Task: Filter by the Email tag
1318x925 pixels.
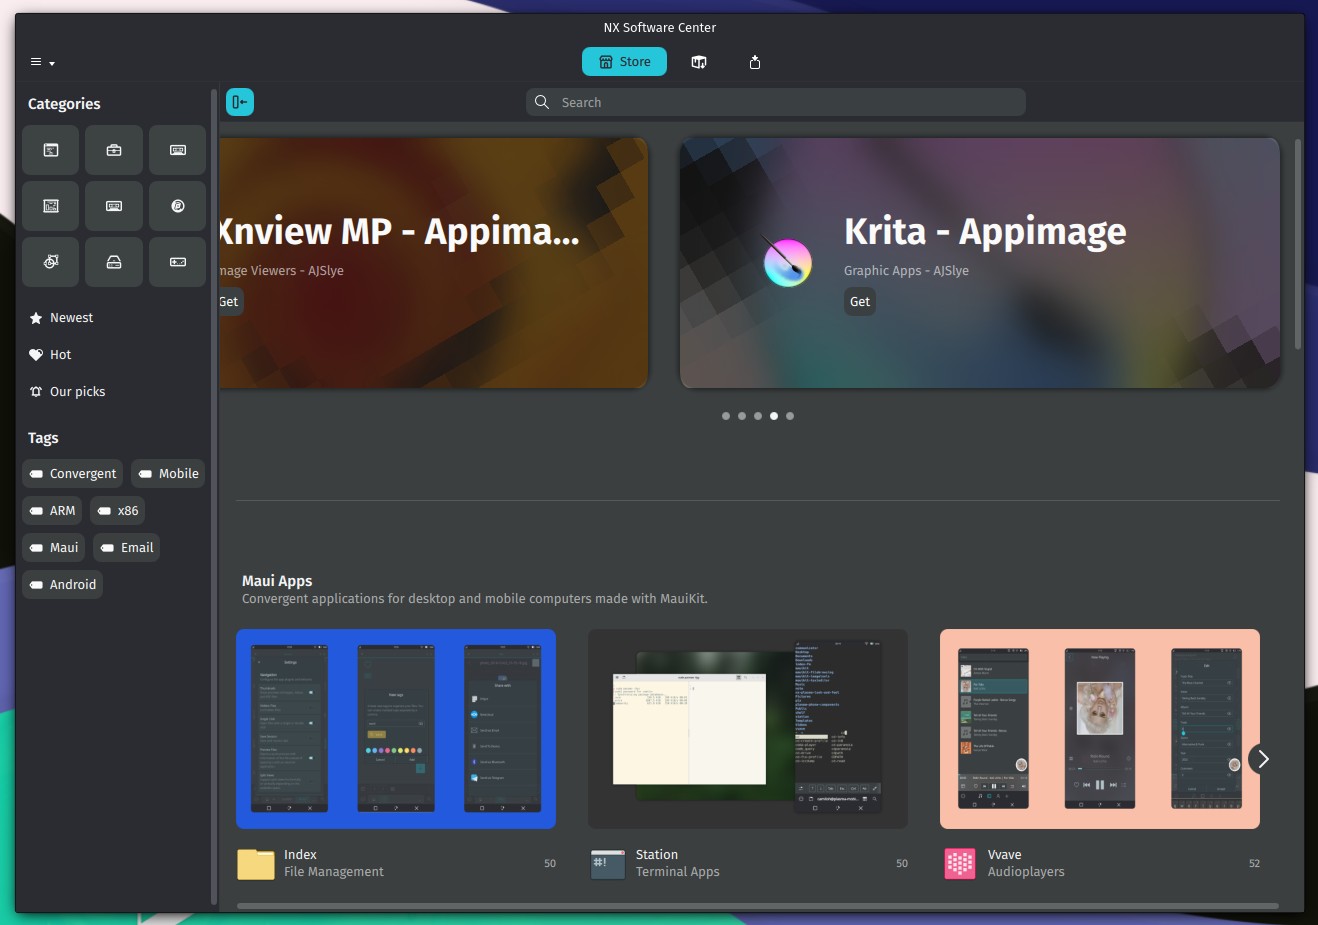Action: coord(126,548)
